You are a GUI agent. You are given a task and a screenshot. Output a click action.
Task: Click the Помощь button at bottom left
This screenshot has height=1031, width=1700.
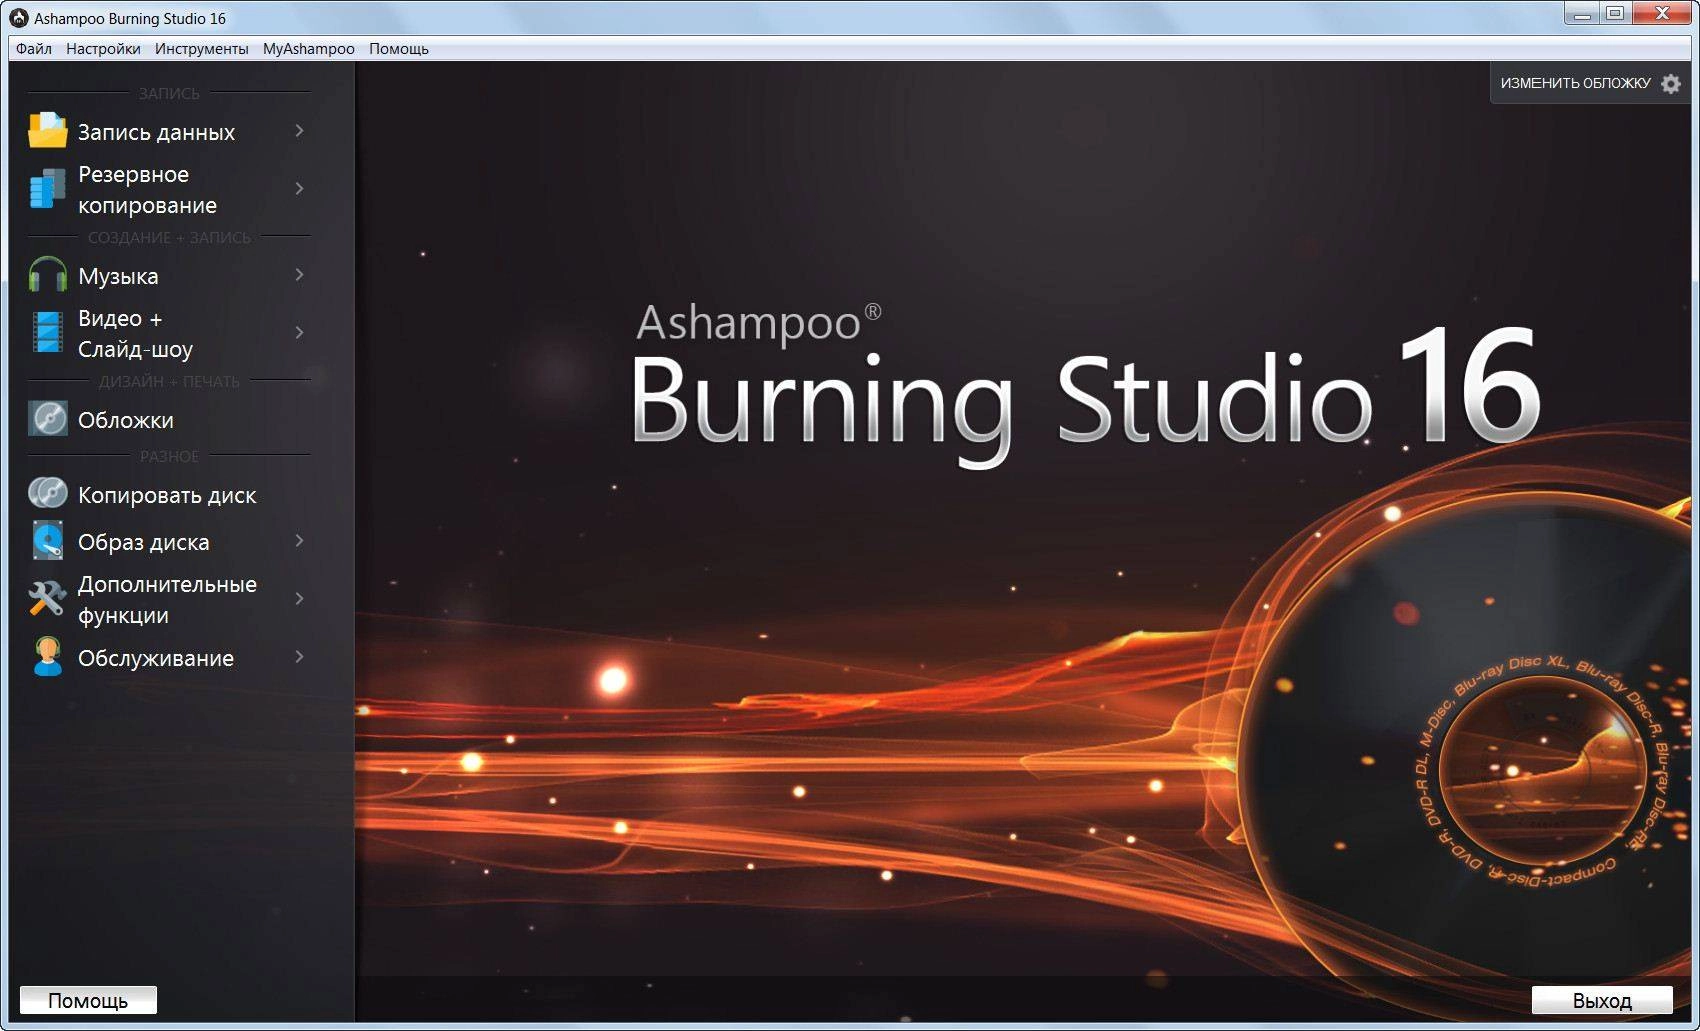pos(88,1000)
